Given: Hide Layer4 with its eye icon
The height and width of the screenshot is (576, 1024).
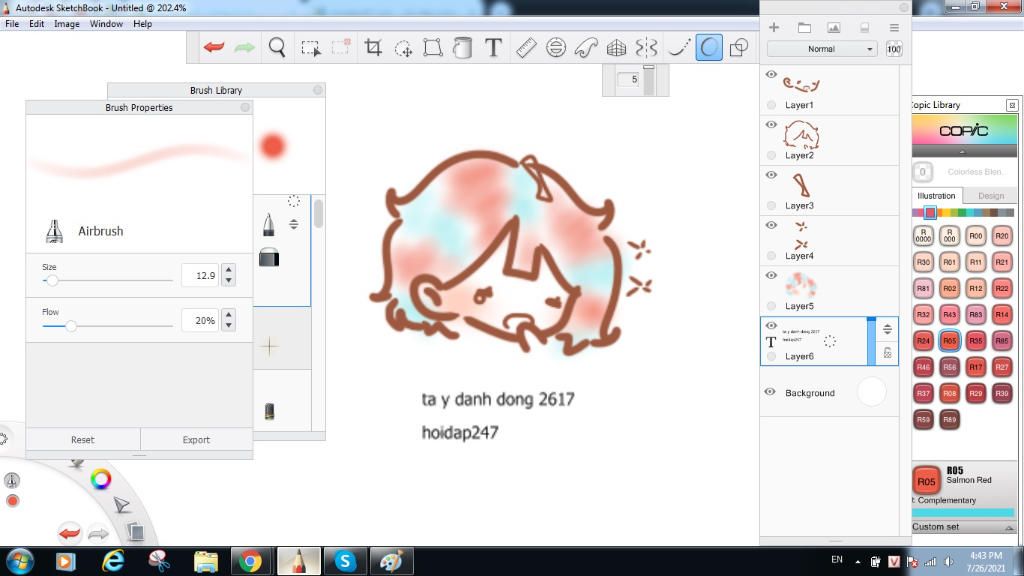Looking at the screenshot, I should click(771, 225).
